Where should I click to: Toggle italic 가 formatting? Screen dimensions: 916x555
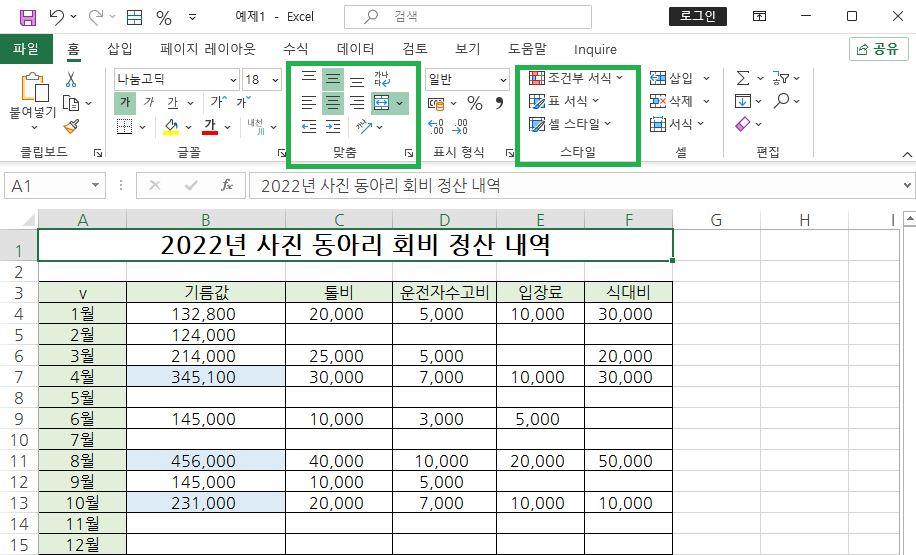(x=149, y=103)
